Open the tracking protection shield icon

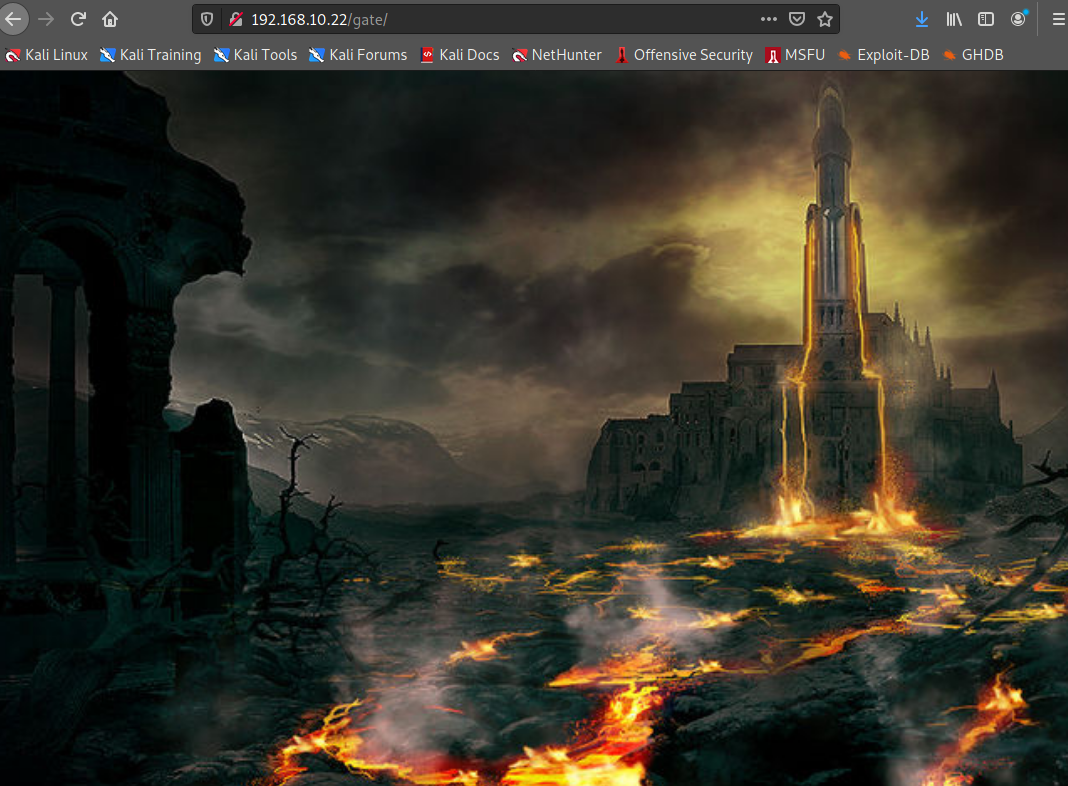coord(207,20)
